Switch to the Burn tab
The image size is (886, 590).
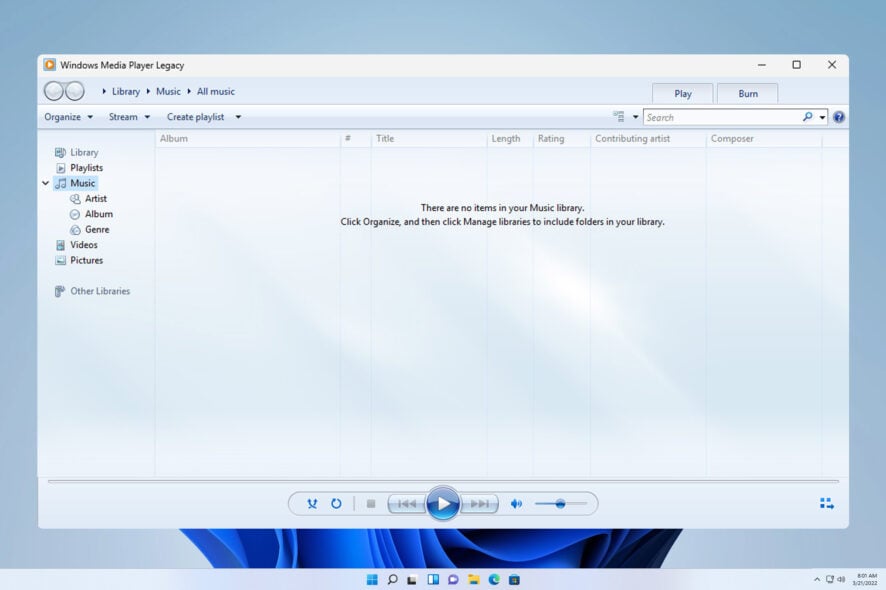click(x=747, y=92)
